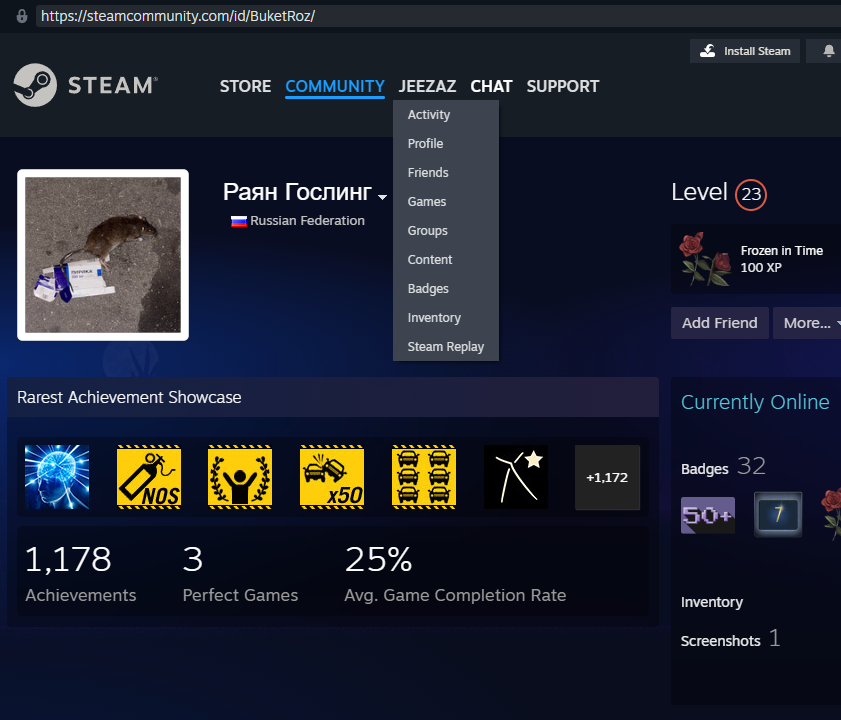Viewport: 841px width, 720px height.
Task: Click the Steam logo icon
Action: tap(35, 85)
